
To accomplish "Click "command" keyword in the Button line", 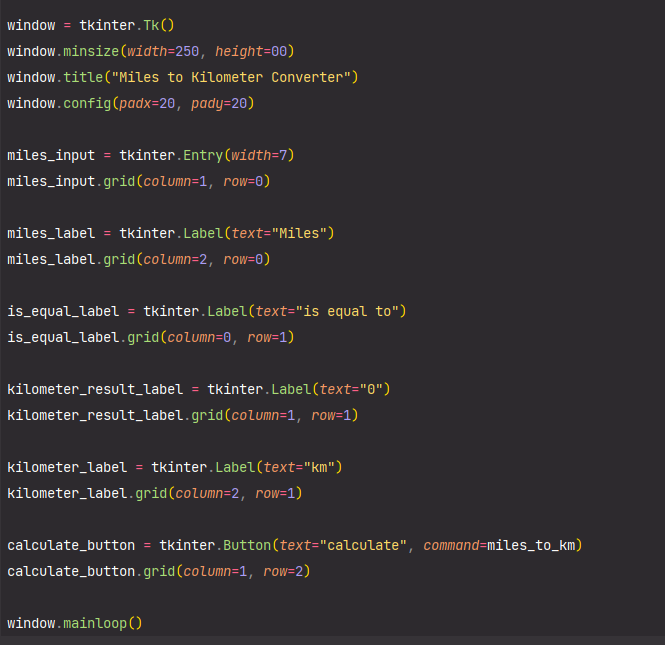I will click(451, 545).
